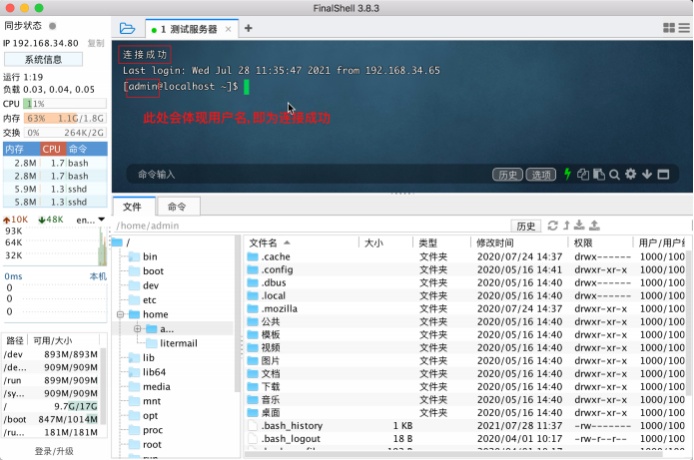Image resolution: width=694 pixels, height=460 pixels.
Task: Sort processes by 内存 column
Action: pos(22,149)
